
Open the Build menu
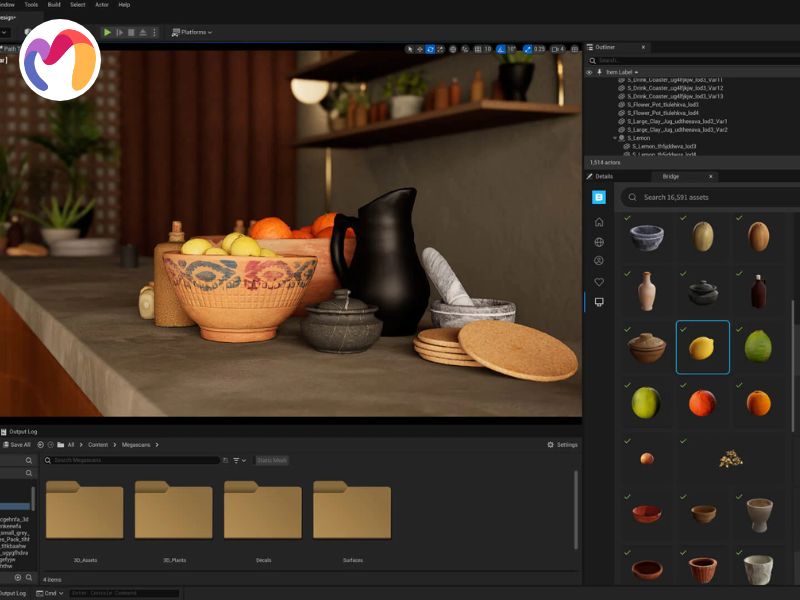point(54,4)
